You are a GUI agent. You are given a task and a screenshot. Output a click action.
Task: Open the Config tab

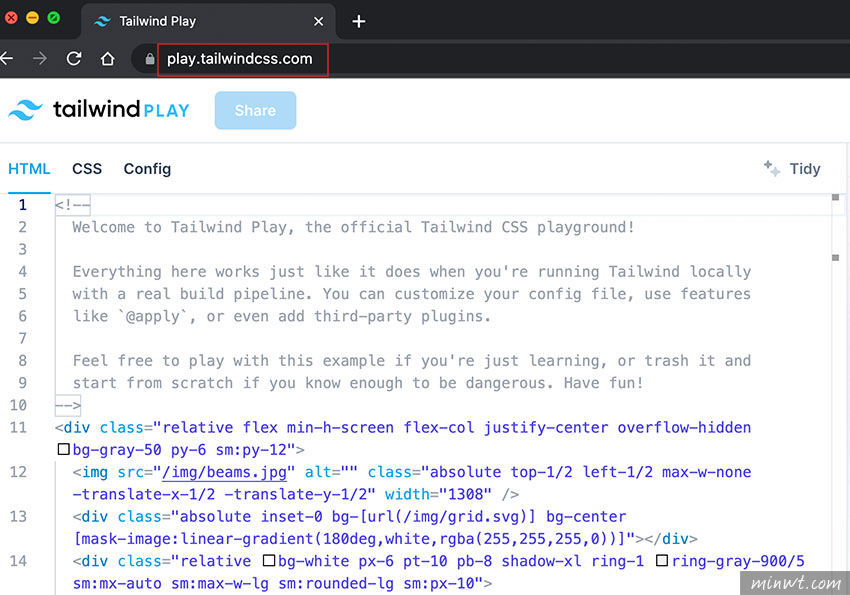[147, 169]
